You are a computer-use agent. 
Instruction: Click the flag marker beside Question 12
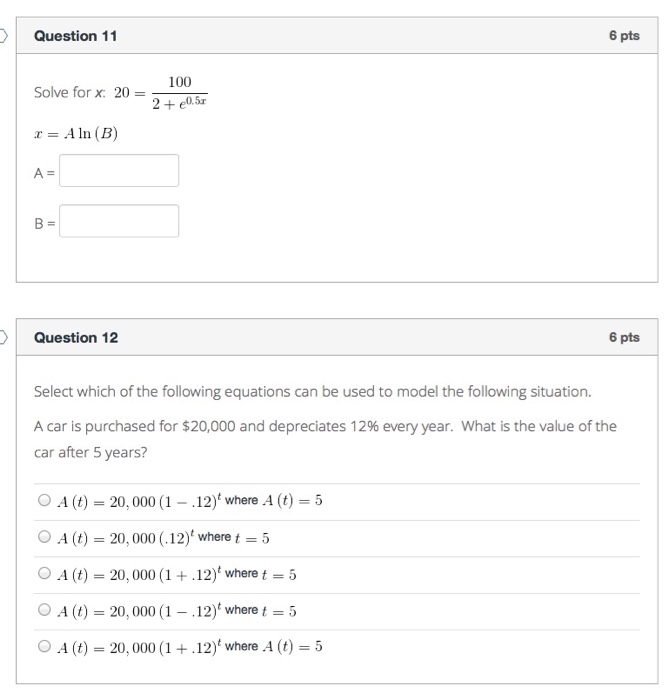pyautogui.click(x=4, y=337)
